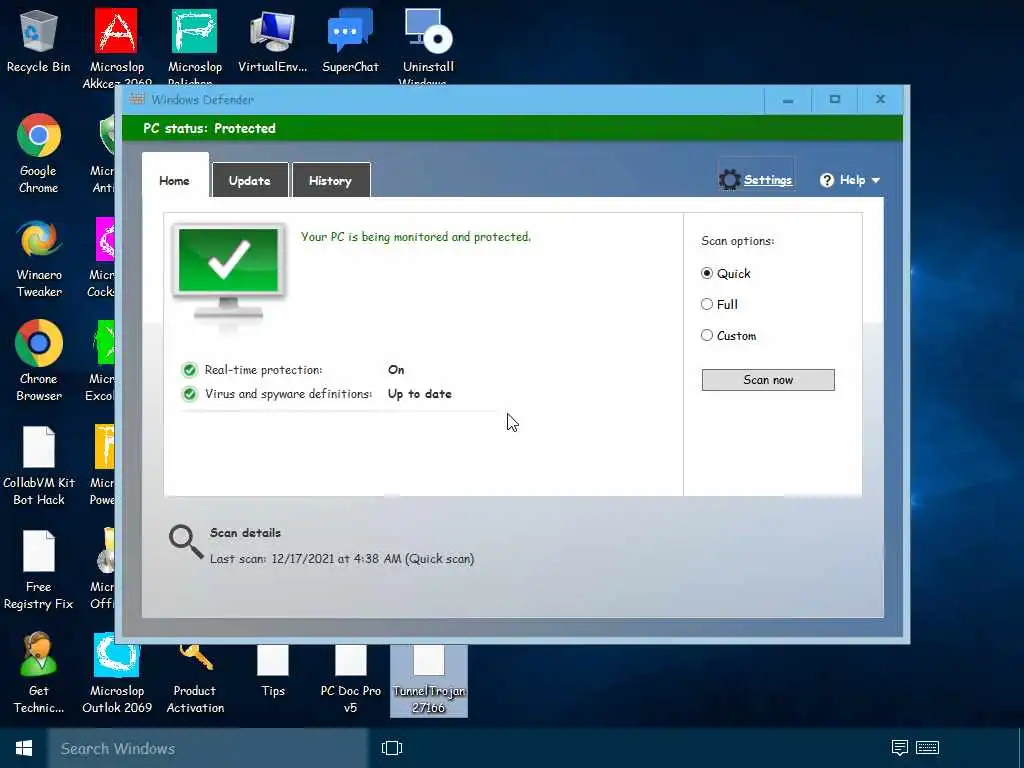The width and height of the screenshot is (1024, 768).
Task: Click the "Up to date" status text
Action: tap(419, 394)
